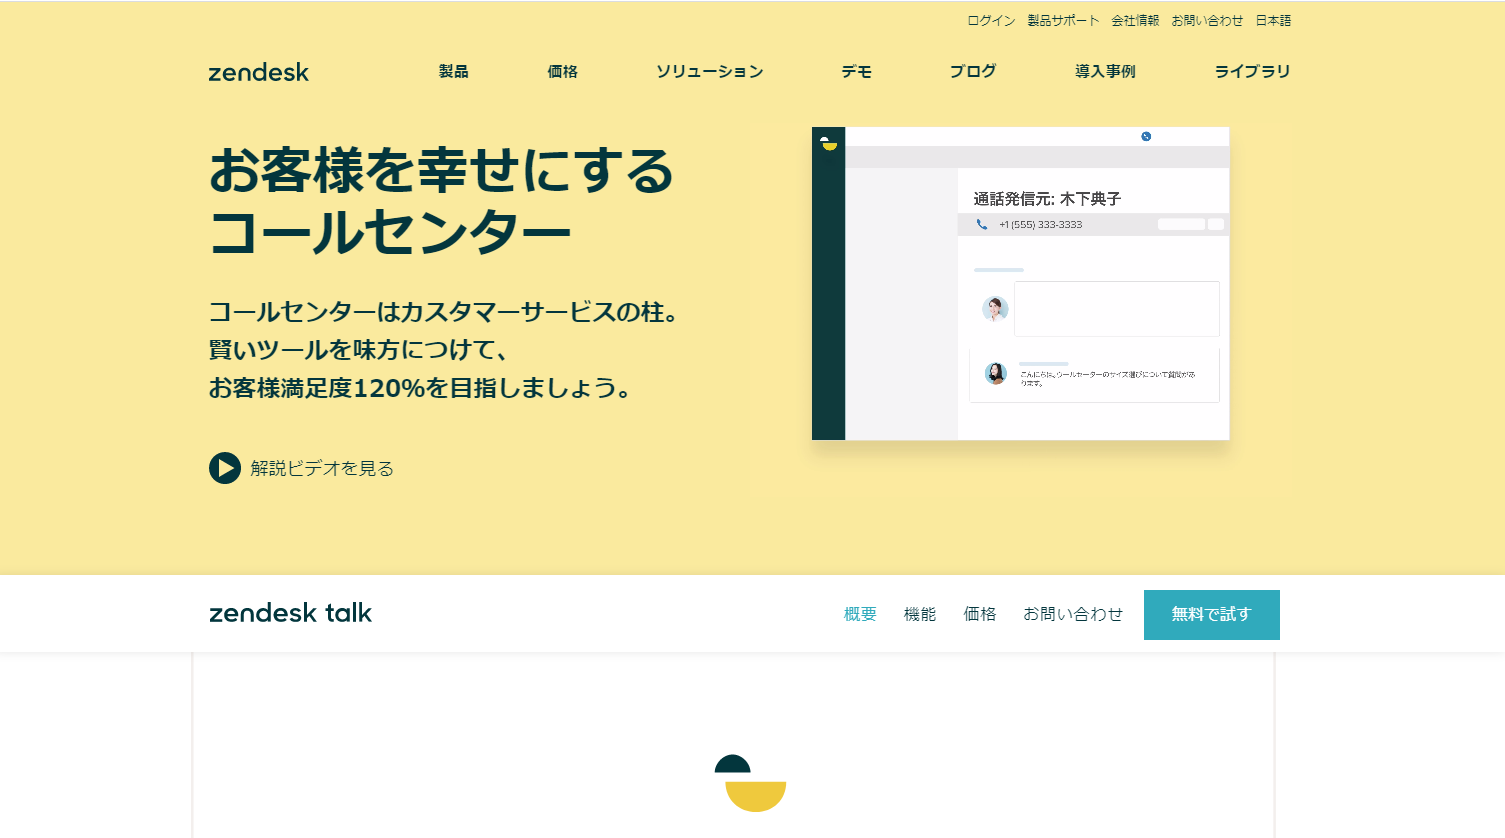
Task: Click the 無料で試す button
Action: [x=1212, y=615]
